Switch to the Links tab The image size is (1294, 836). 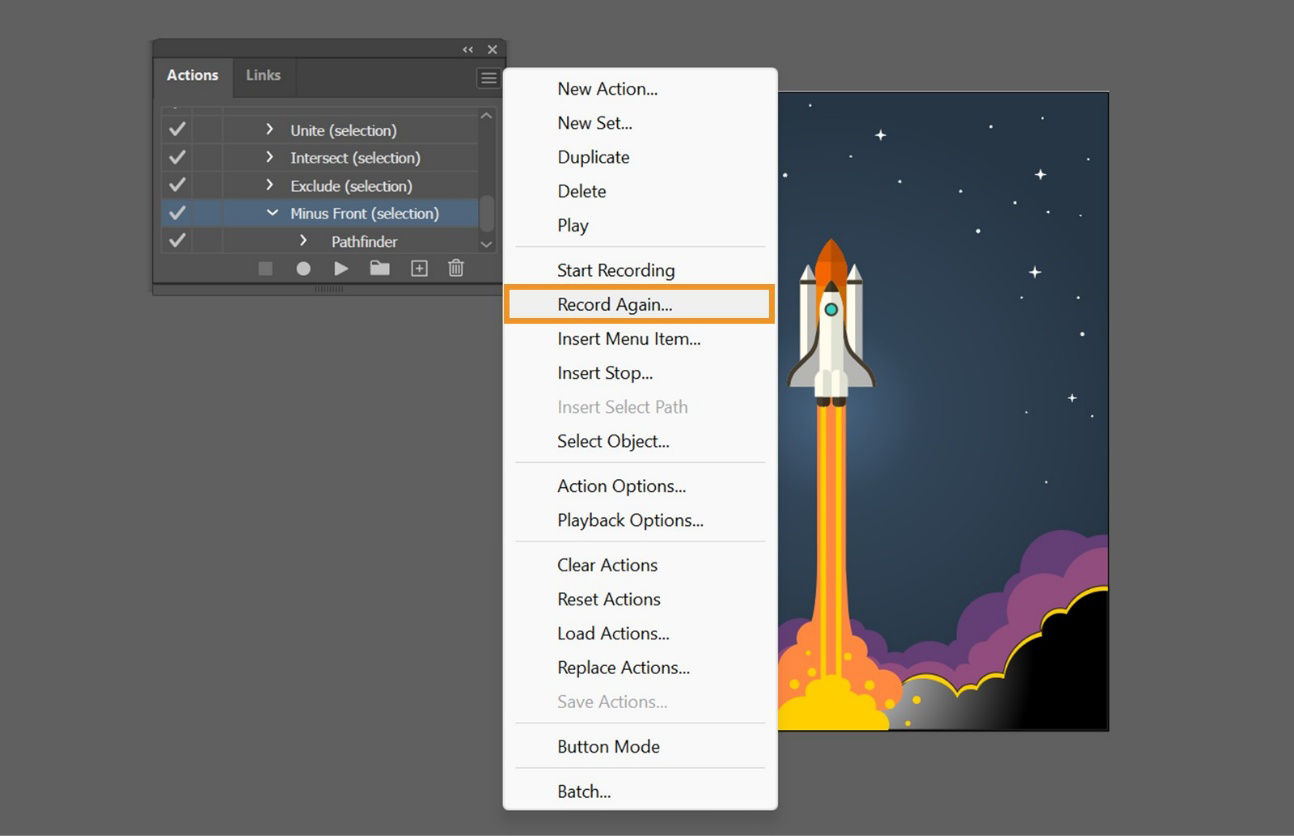pyautogui.click(x=263, y=75)
